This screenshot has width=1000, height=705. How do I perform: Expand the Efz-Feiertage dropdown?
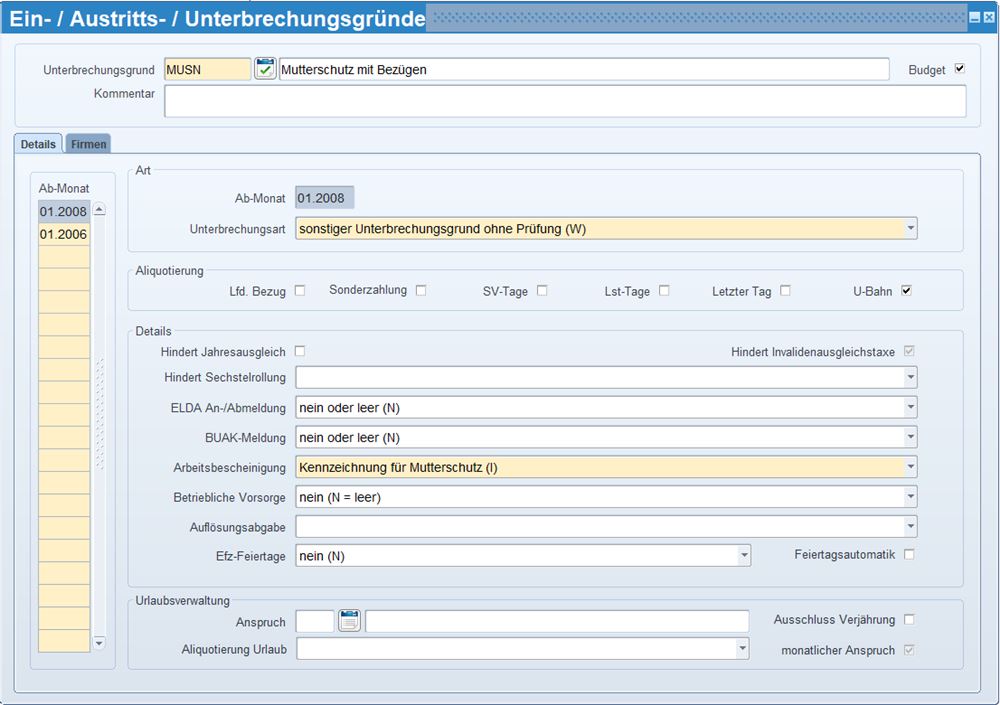pos(743,555)
